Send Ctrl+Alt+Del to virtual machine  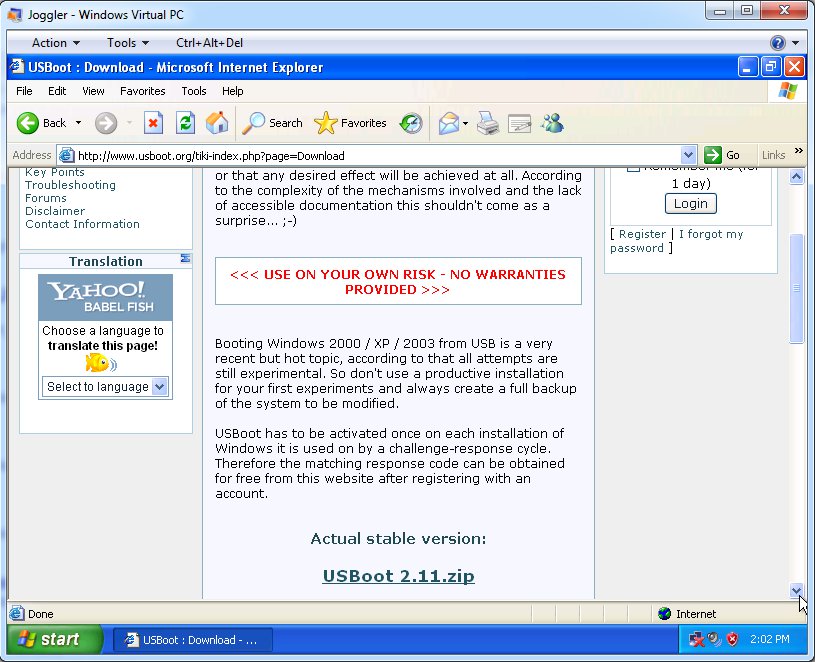(209, 43)
